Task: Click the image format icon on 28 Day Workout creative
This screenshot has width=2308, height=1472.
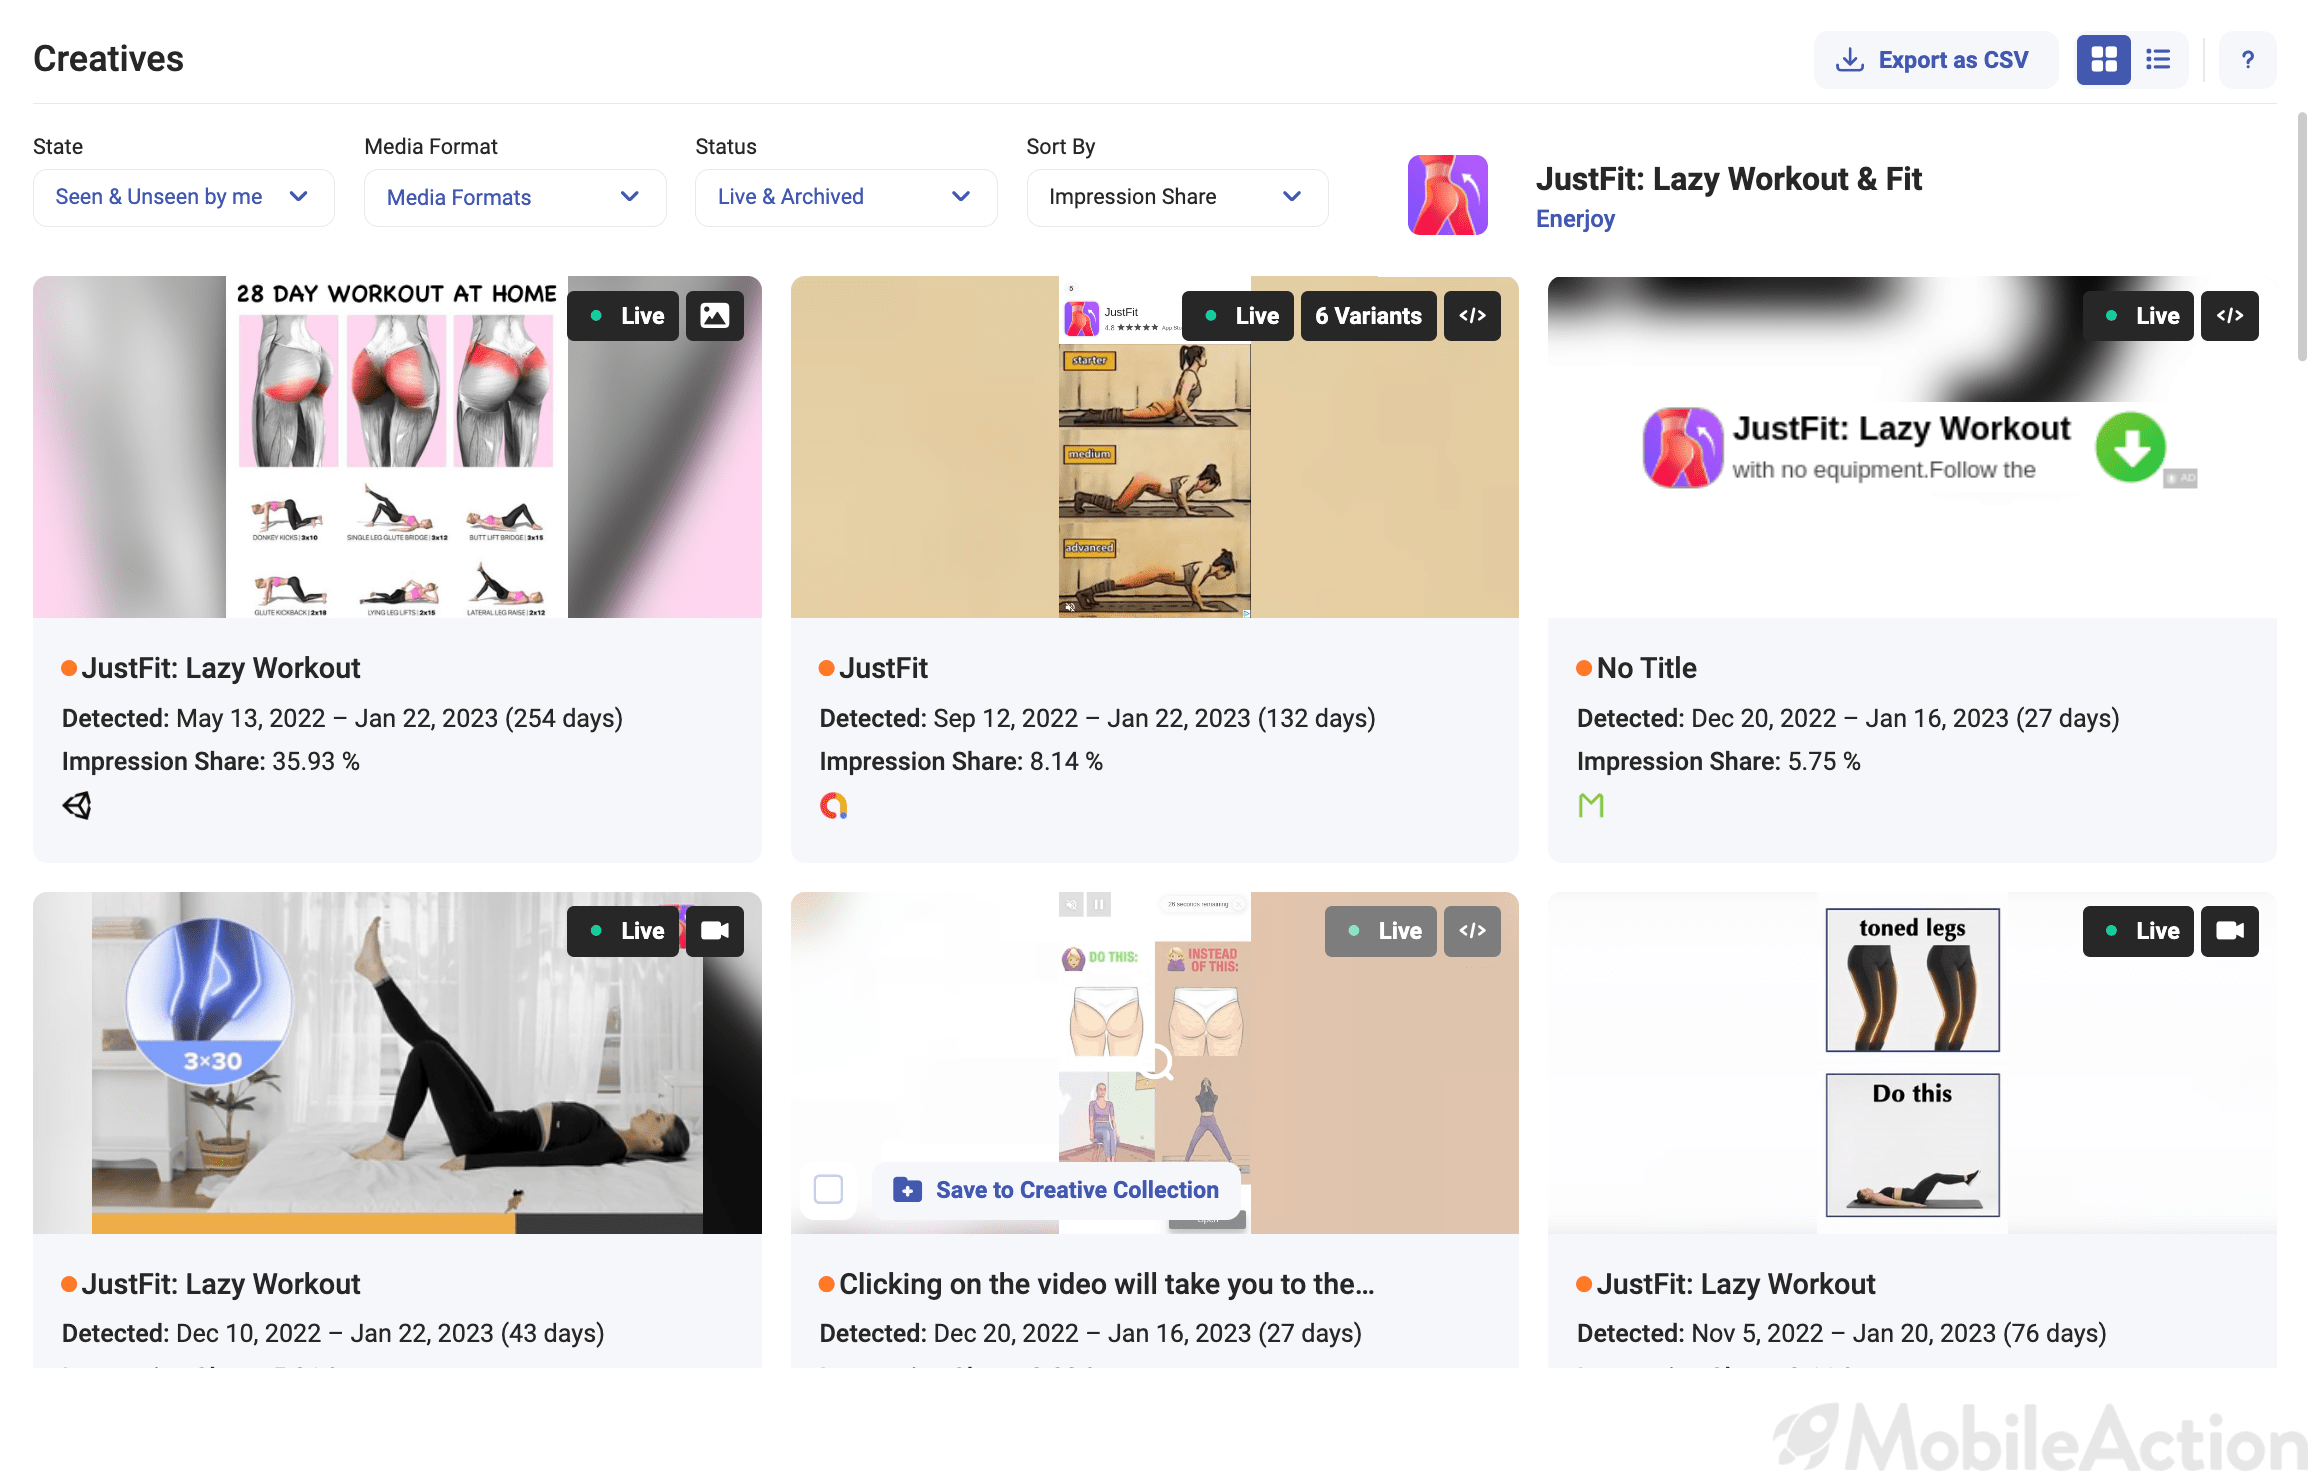Action: pyautogui.click(x=715, y=316)
